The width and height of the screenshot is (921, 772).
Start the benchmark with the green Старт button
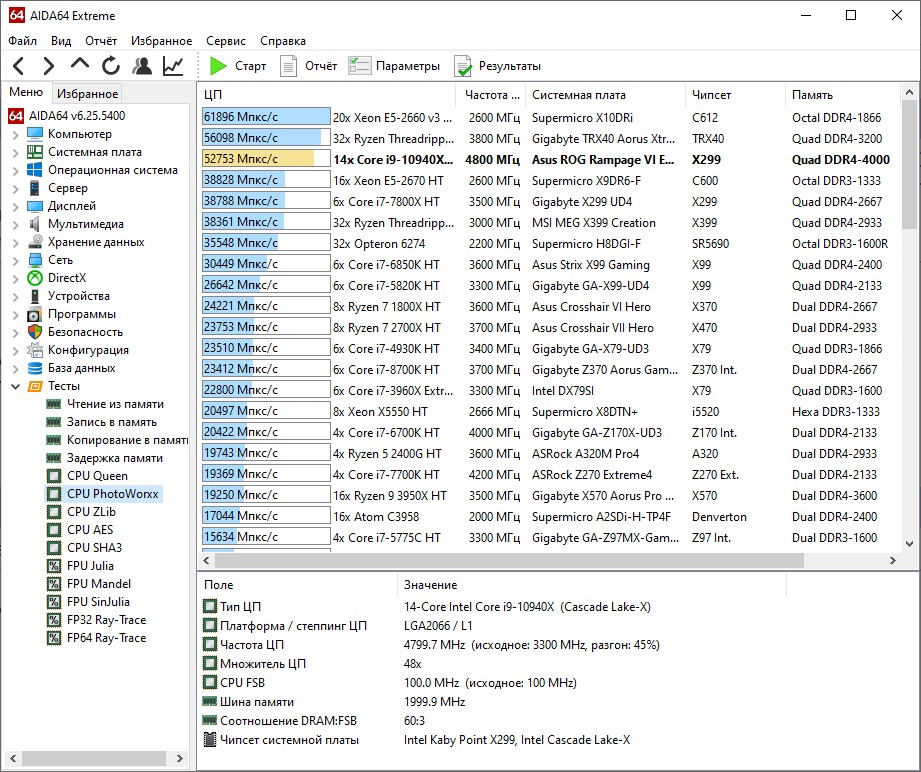(238, 66)
